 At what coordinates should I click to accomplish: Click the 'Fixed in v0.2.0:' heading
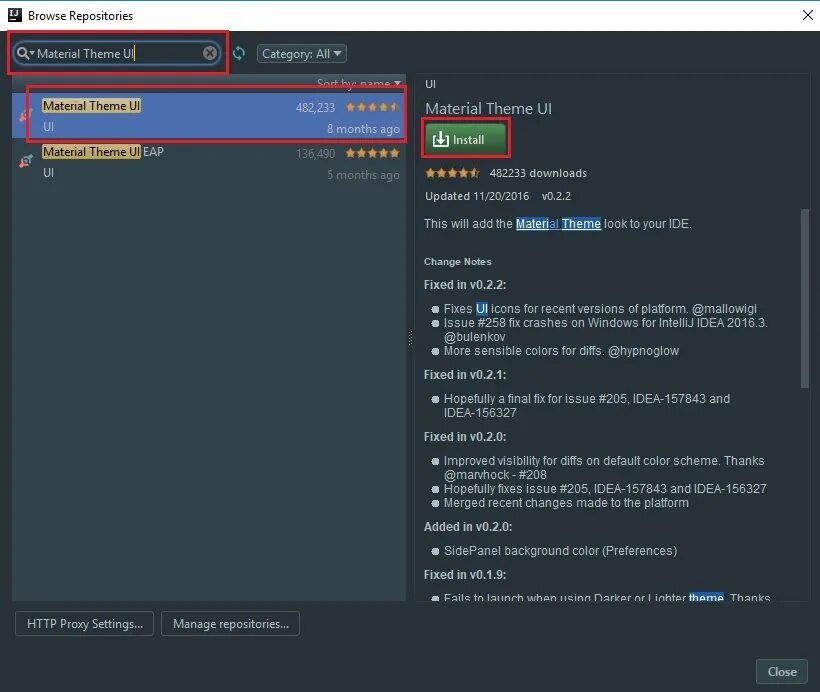pos(465,437)
